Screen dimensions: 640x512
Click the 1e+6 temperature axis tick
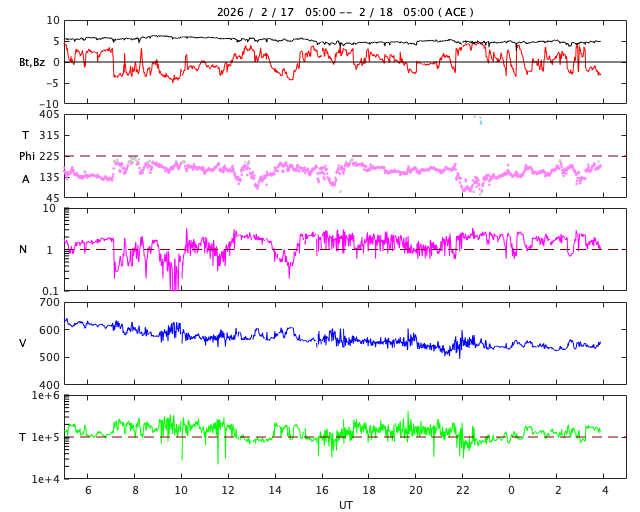46,396
